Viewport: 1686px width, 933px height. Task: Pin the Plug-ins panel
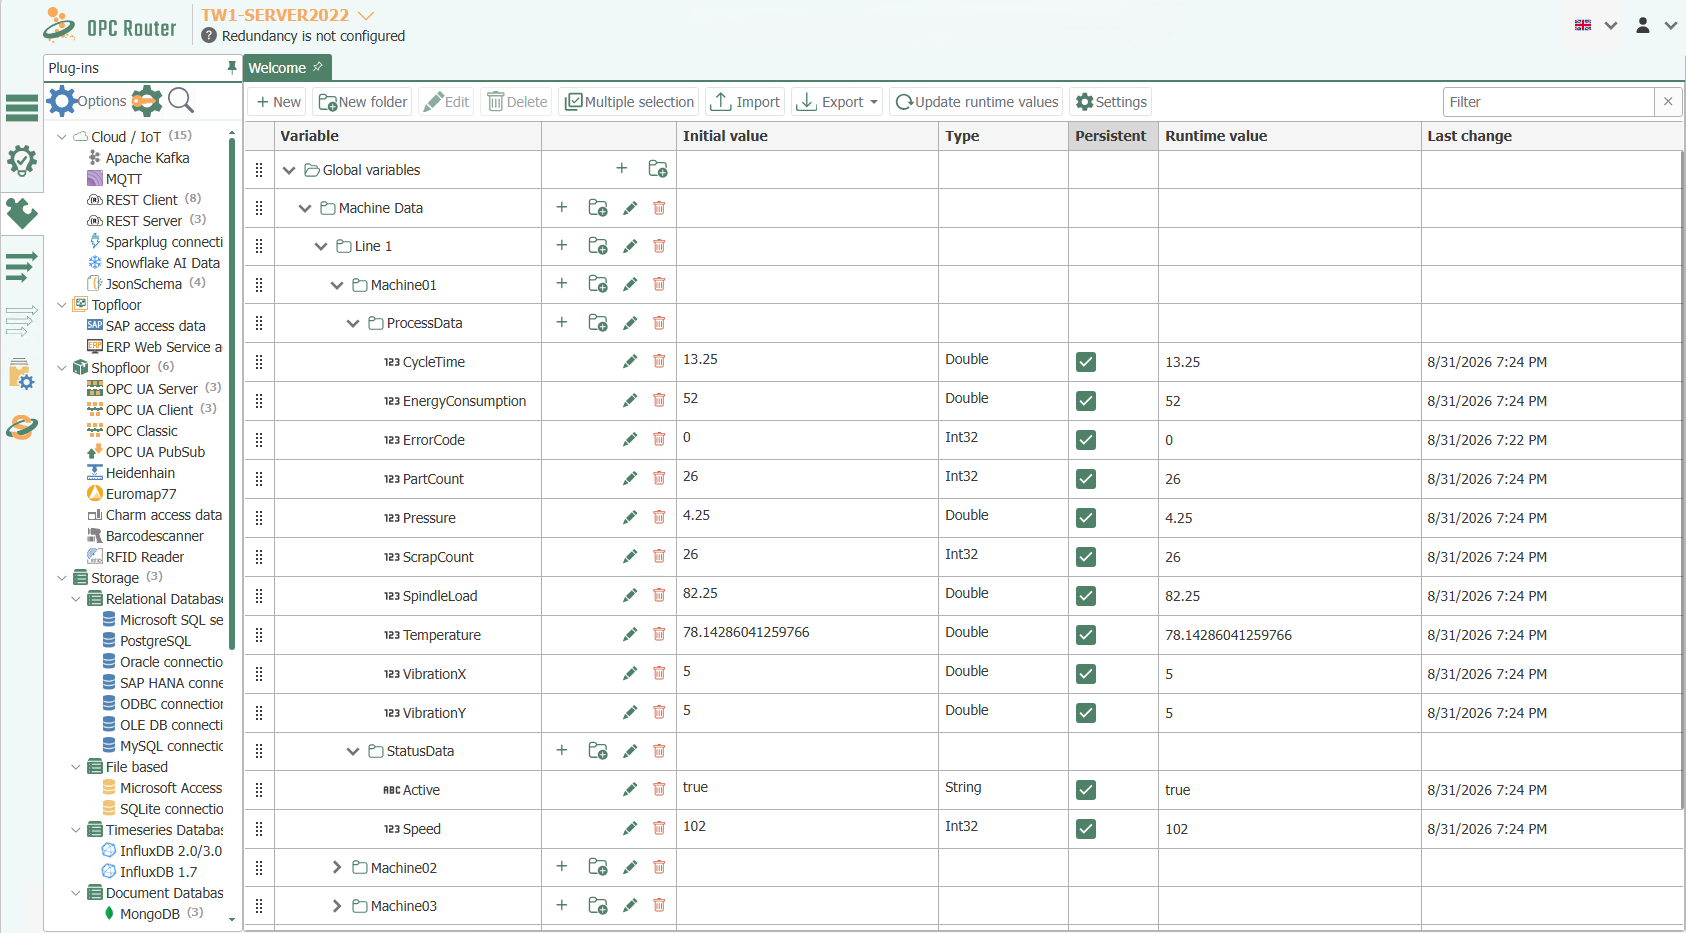[232, 67]
